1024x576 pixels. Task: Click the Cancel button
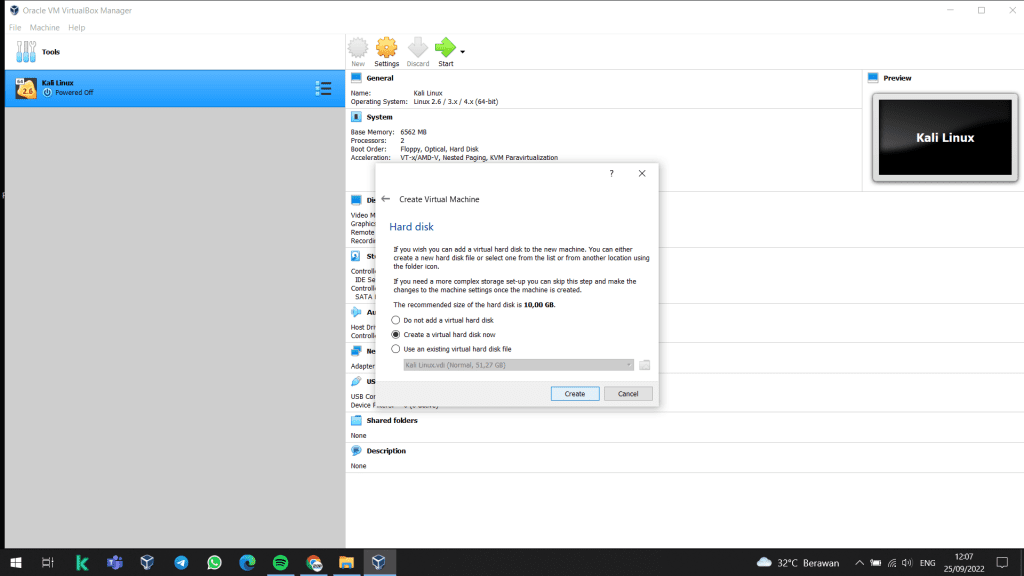point(628,394)
